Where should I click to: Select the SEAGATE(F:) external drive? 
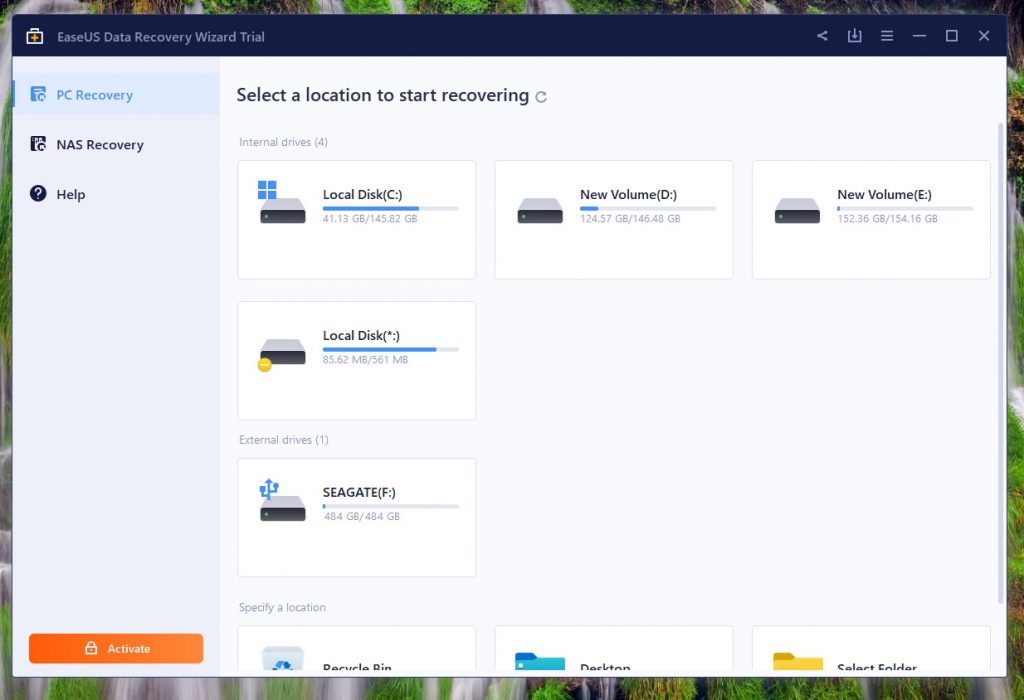coord(356,517)
